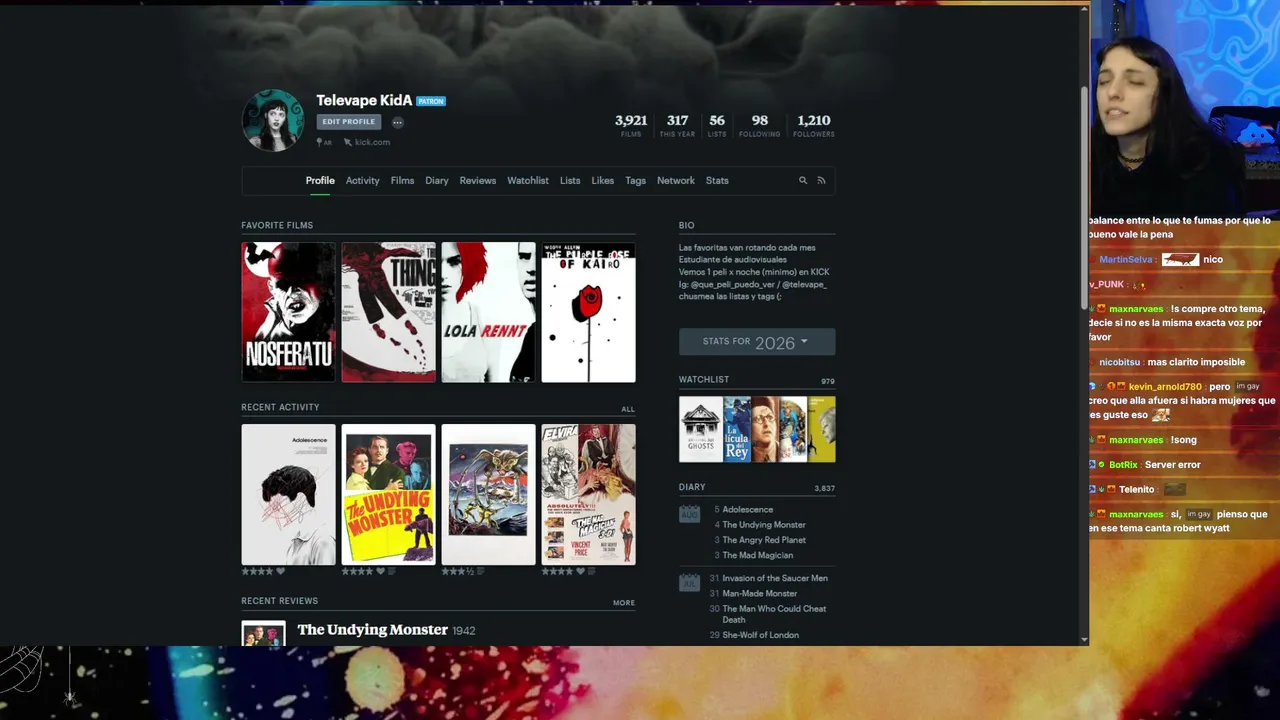The image size is (1280, 720).
Task: Open The Undying Monster review thumbnail
Action: (264, 633)
